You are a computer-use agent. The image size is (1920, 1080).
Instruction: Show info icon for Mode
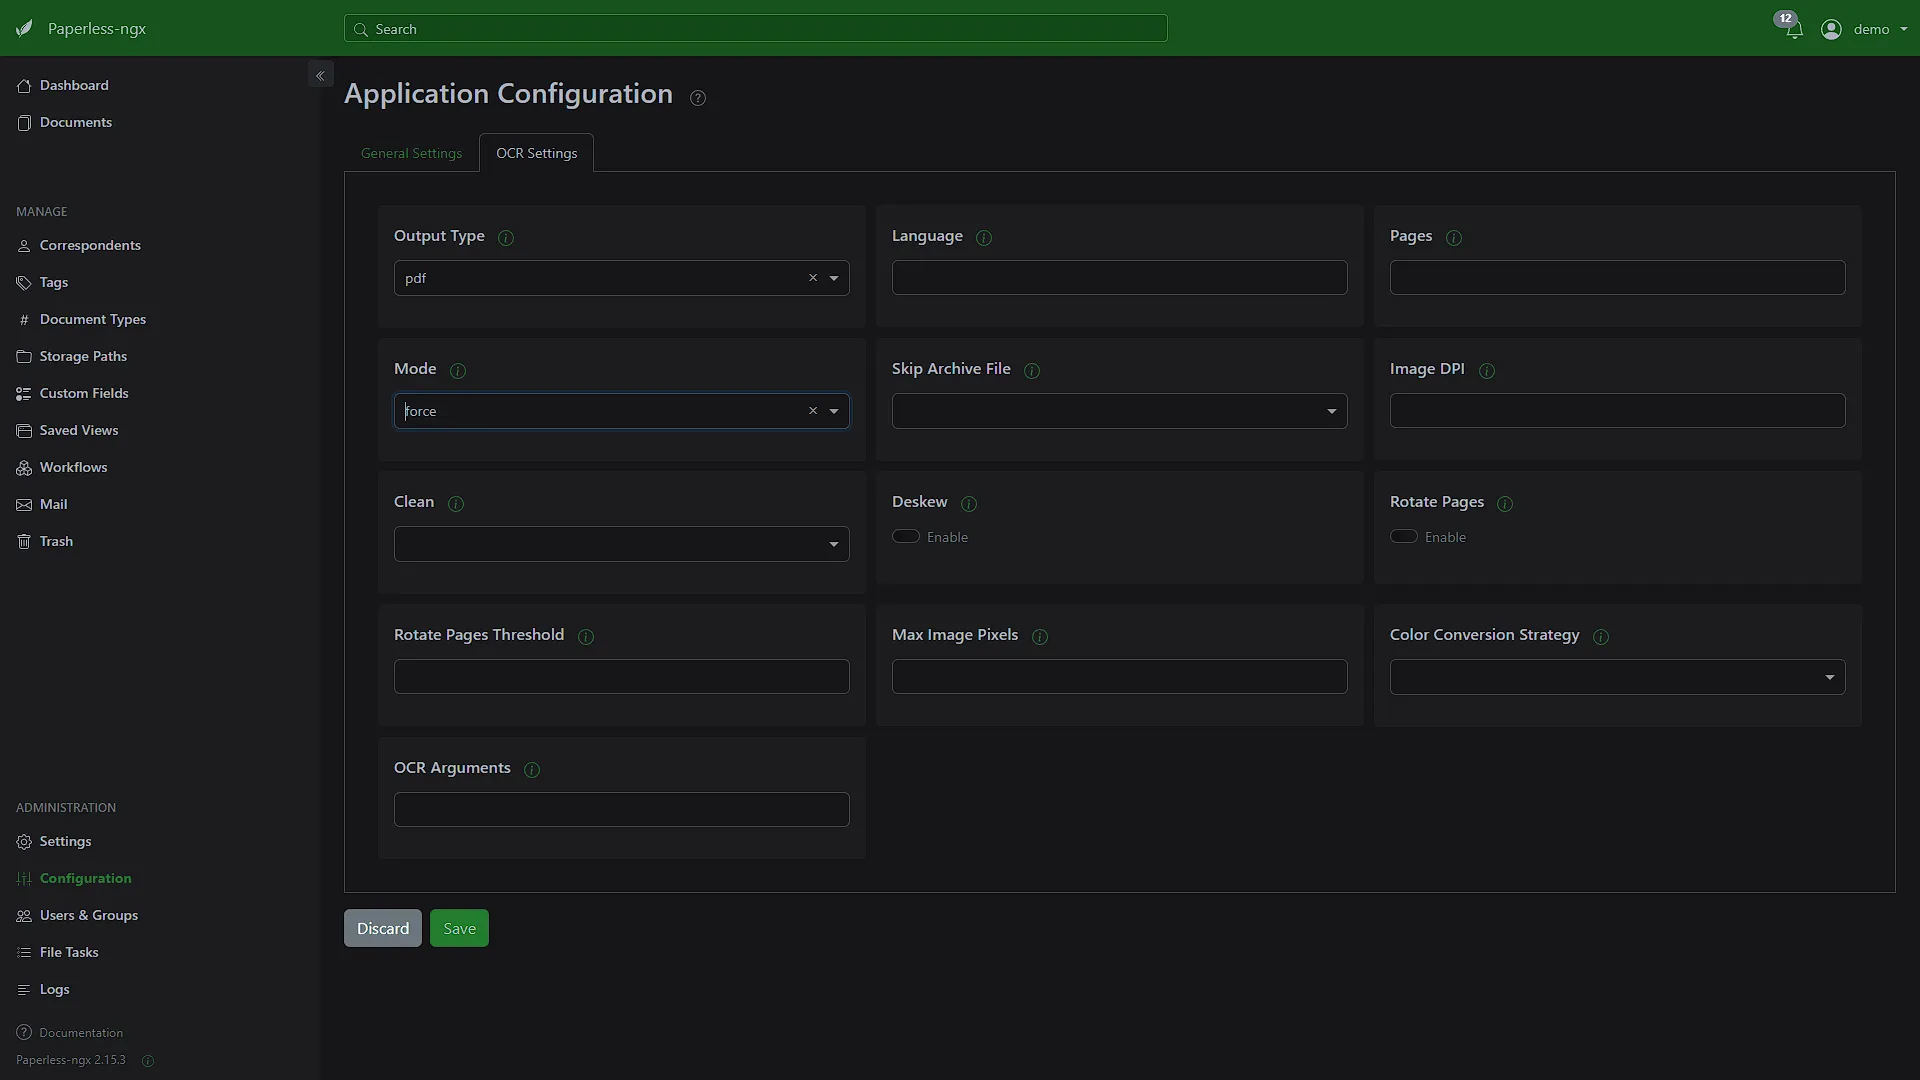(x=458, y=371)
